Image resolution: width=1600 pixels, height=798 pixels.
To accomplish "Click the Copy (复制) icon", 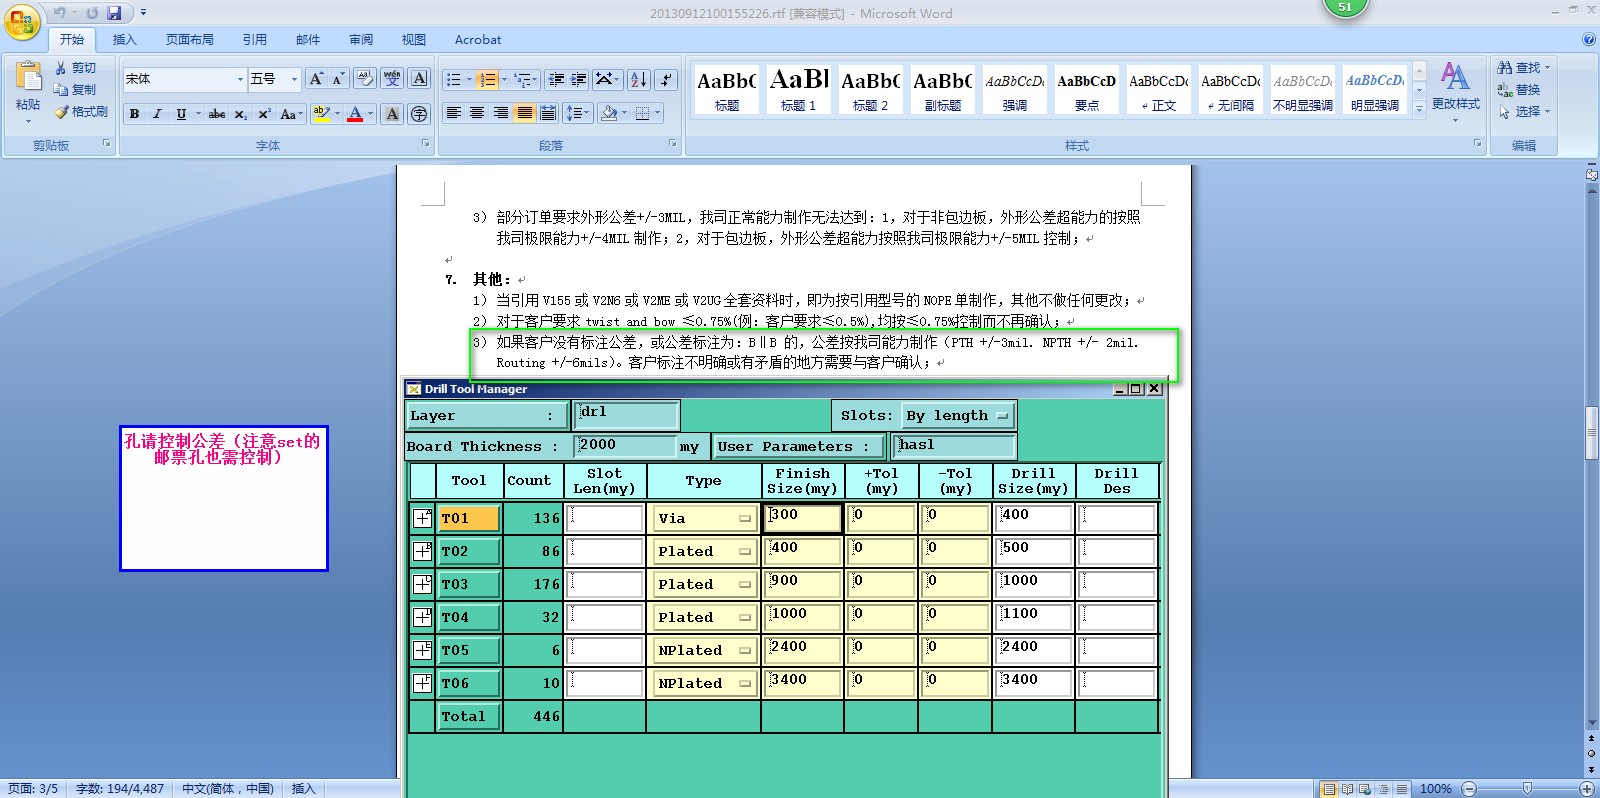I will (61, 90).
